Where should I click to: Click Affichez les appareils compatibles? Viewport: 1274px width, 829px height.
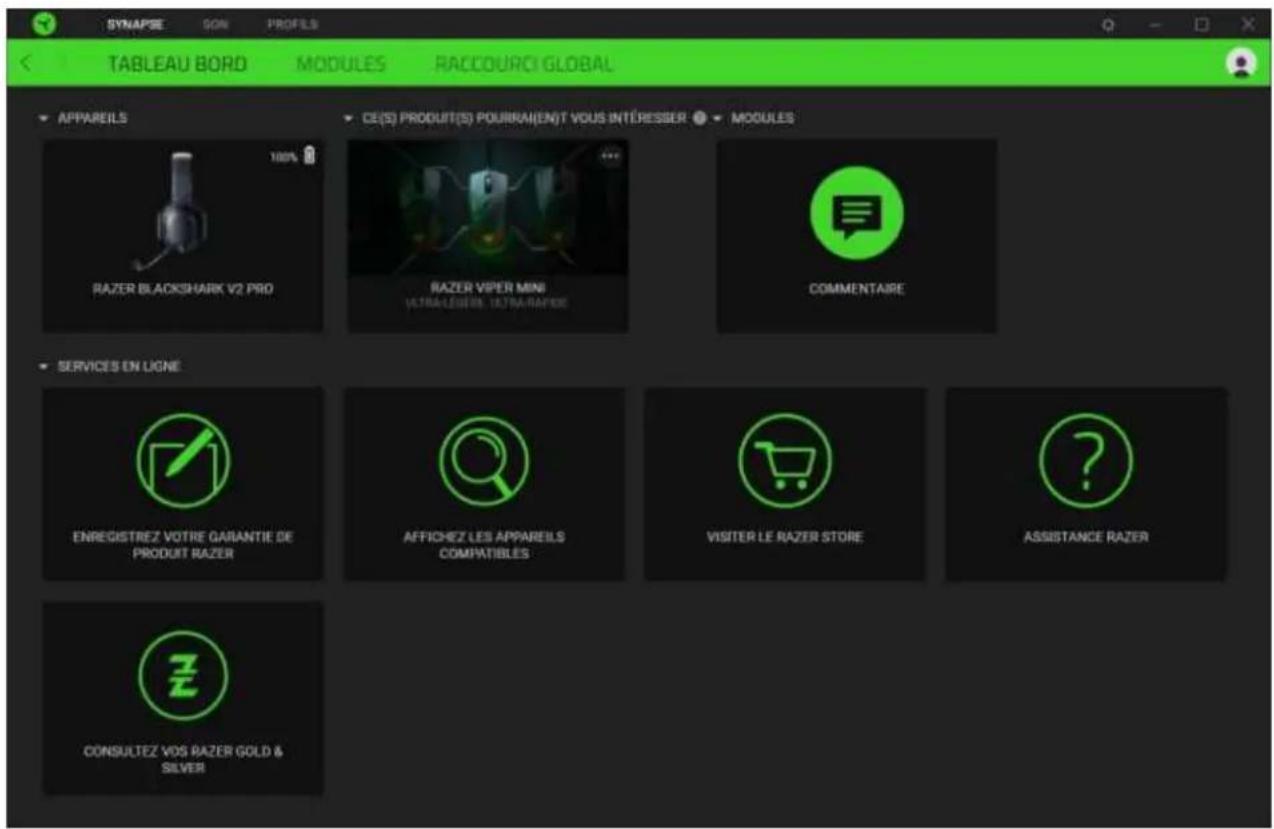(484, 545)
